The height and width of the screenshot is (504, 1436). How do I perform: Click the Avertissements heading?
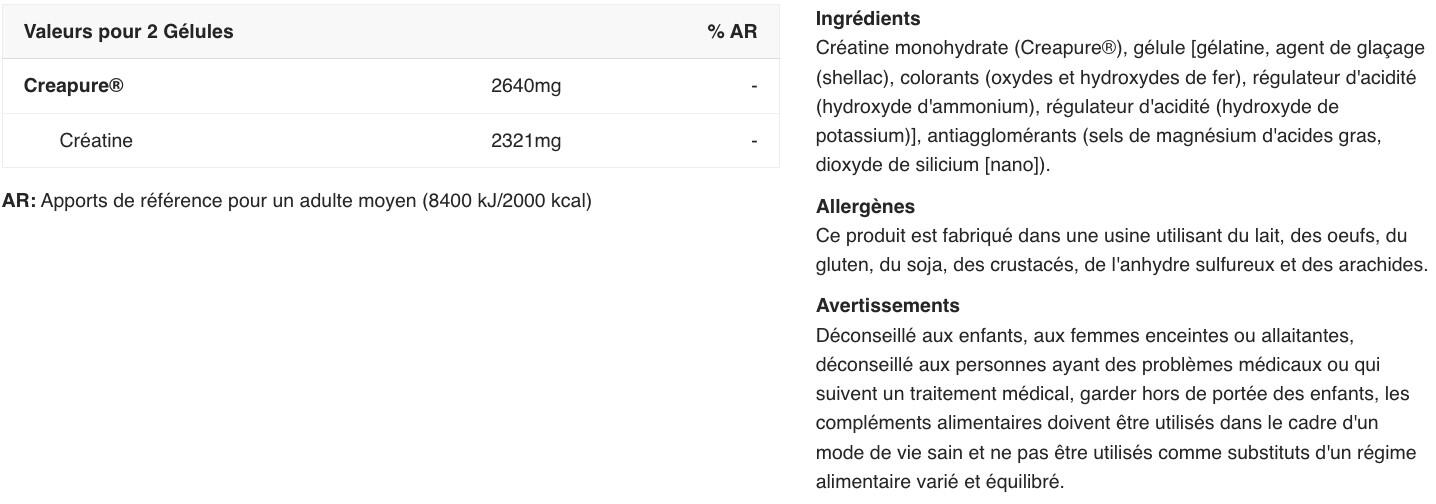tap(887, 306)
